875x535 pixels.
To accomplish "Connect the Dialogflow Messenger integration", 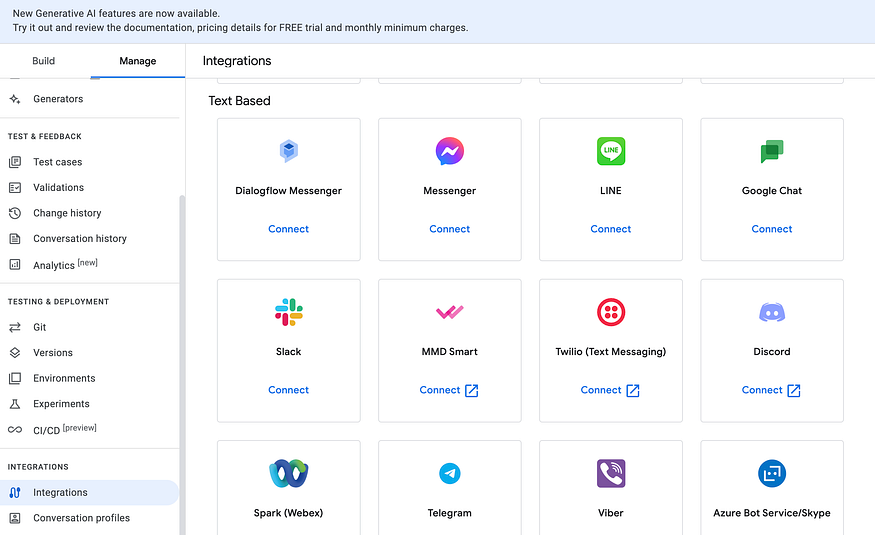I will pyautogui.click(x=288, y=229).
